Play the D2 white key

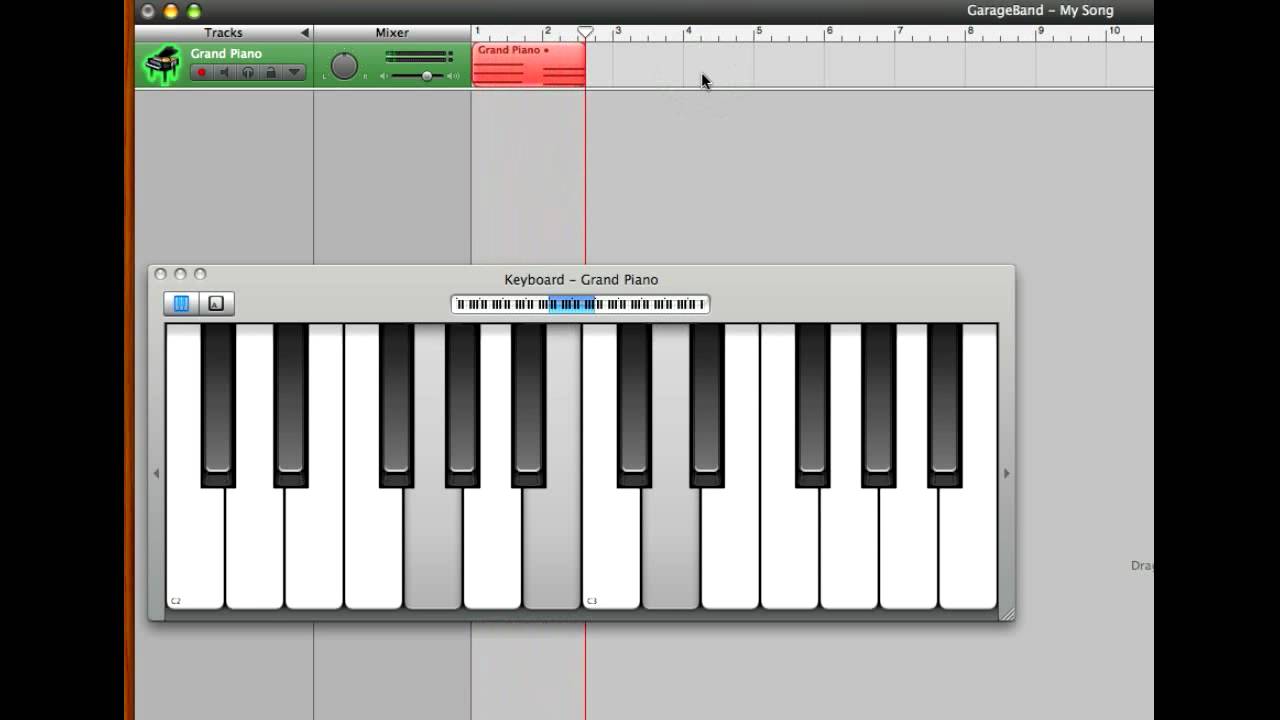click(x=254, y=550)
